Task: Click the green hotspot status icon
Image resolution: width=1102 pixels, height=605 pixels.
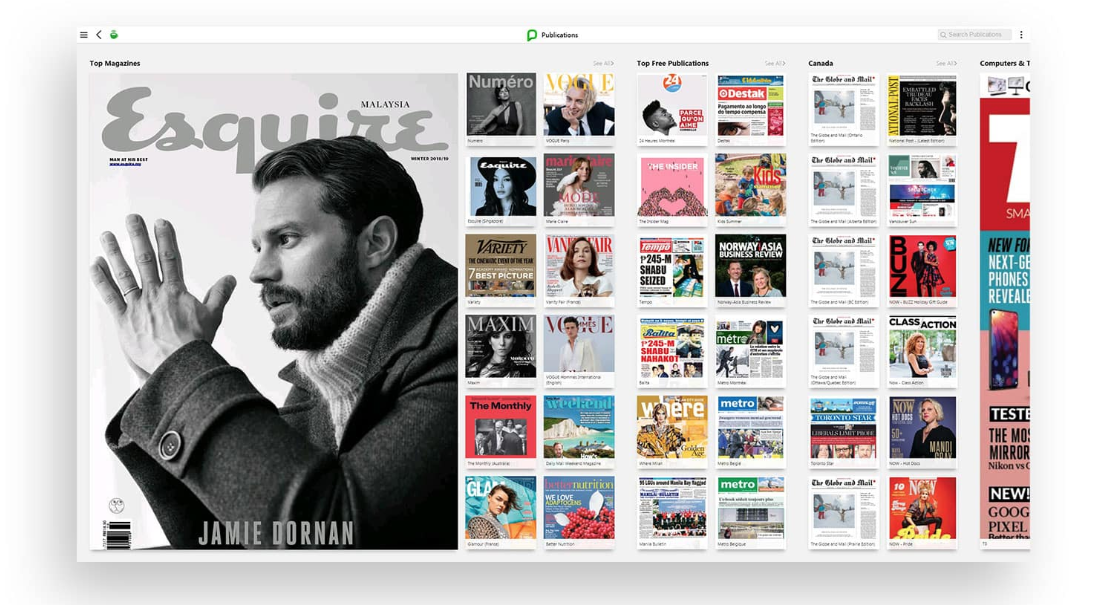Action: coord(112,34)
